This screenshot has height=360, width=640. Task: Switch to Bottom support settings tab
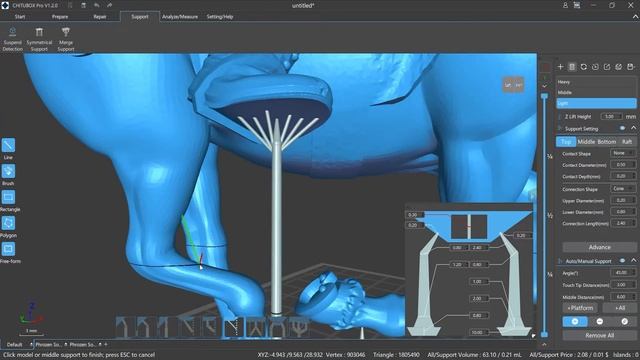(607, 142)
